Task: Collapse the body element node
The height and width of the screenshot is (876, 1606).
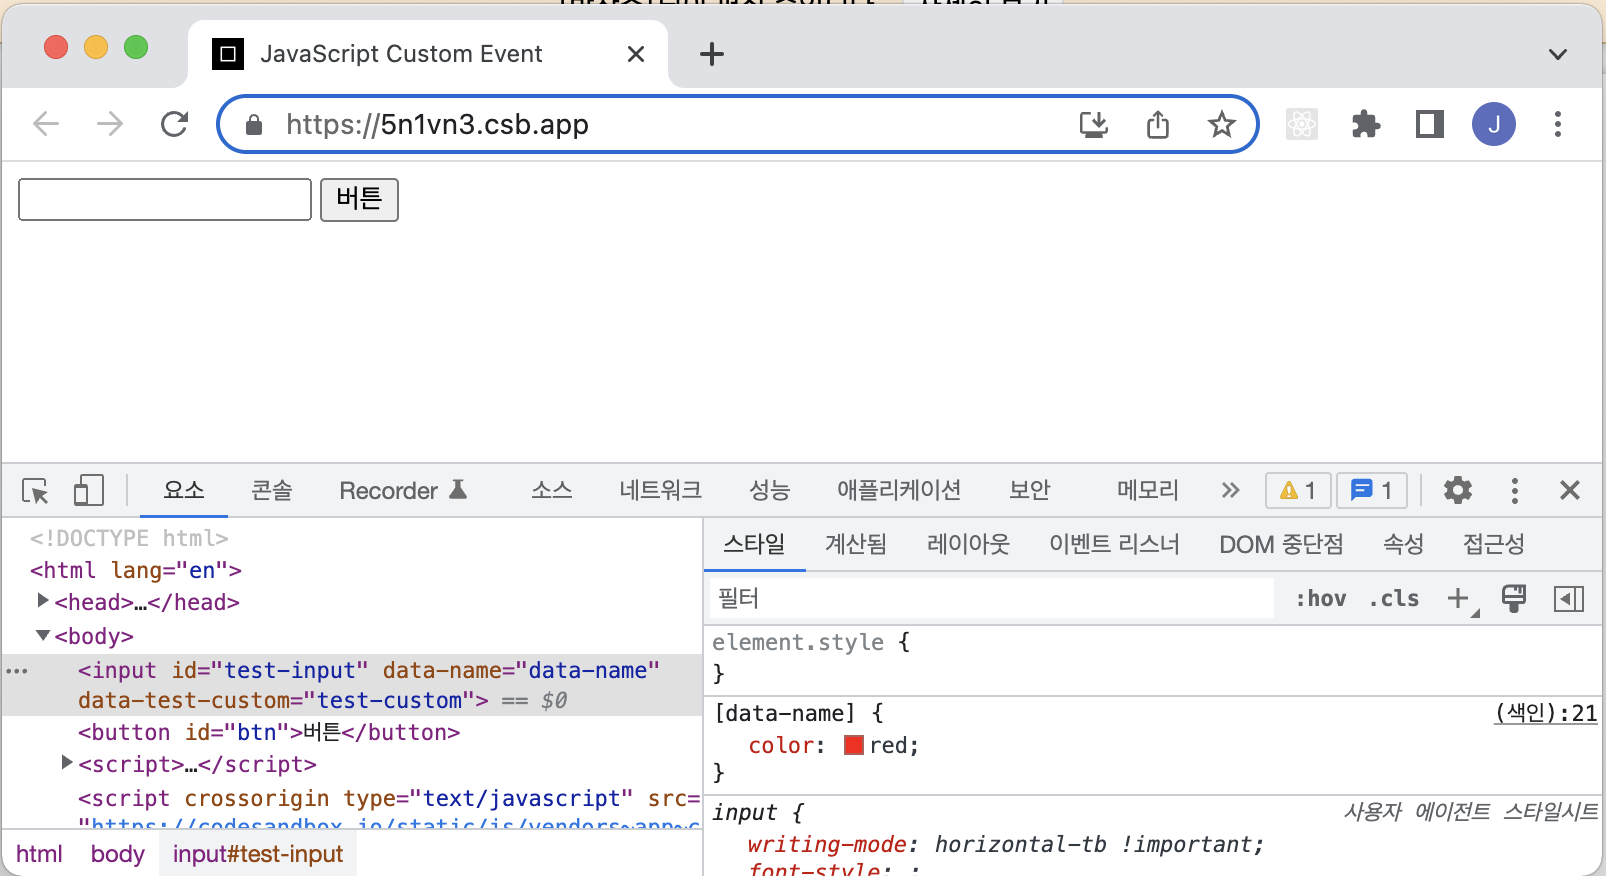Action: point(42,635)
